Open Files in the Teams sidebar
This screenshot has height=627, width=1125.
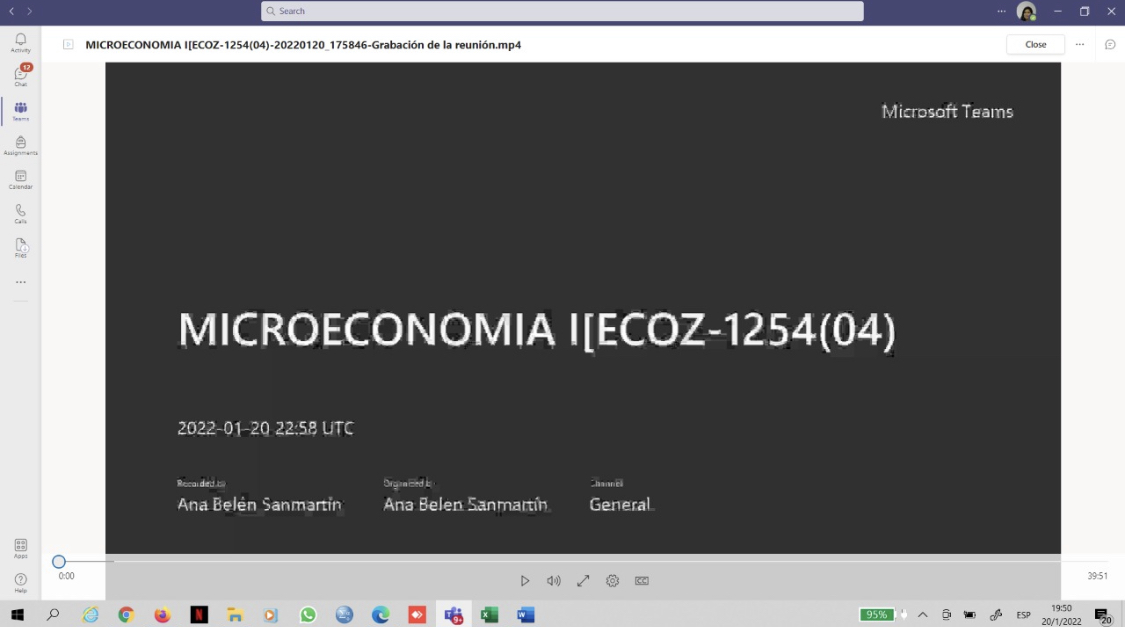tap(20, 248)
